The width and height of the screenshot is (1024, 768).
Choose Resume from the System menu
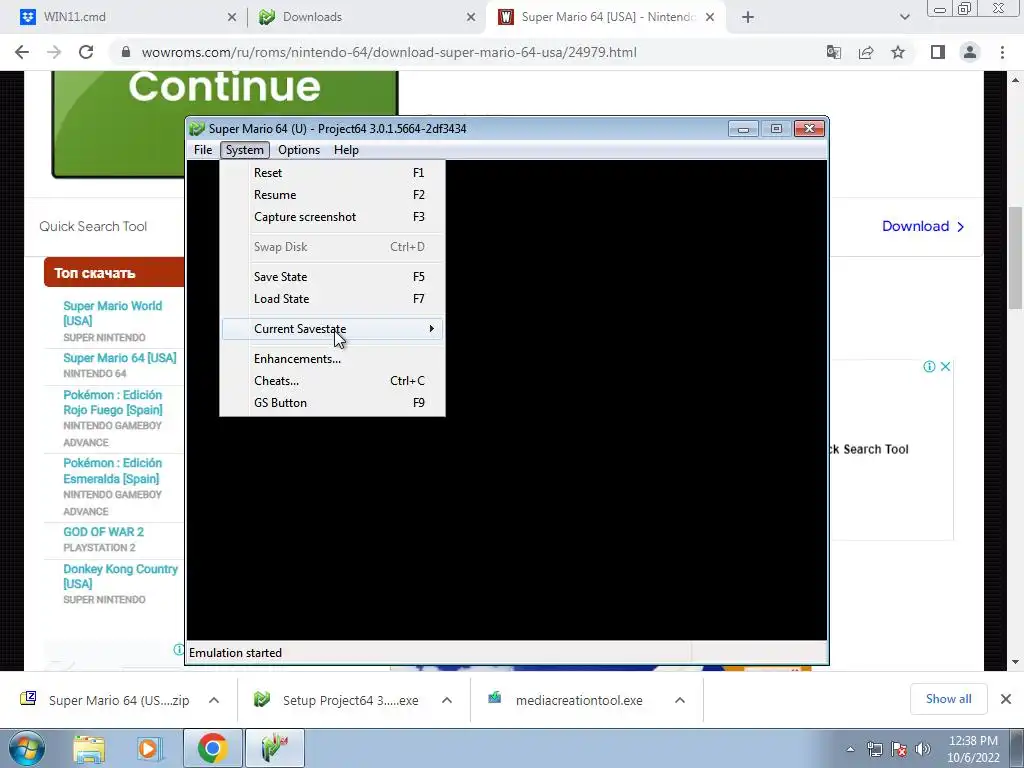tap(333, 195)
